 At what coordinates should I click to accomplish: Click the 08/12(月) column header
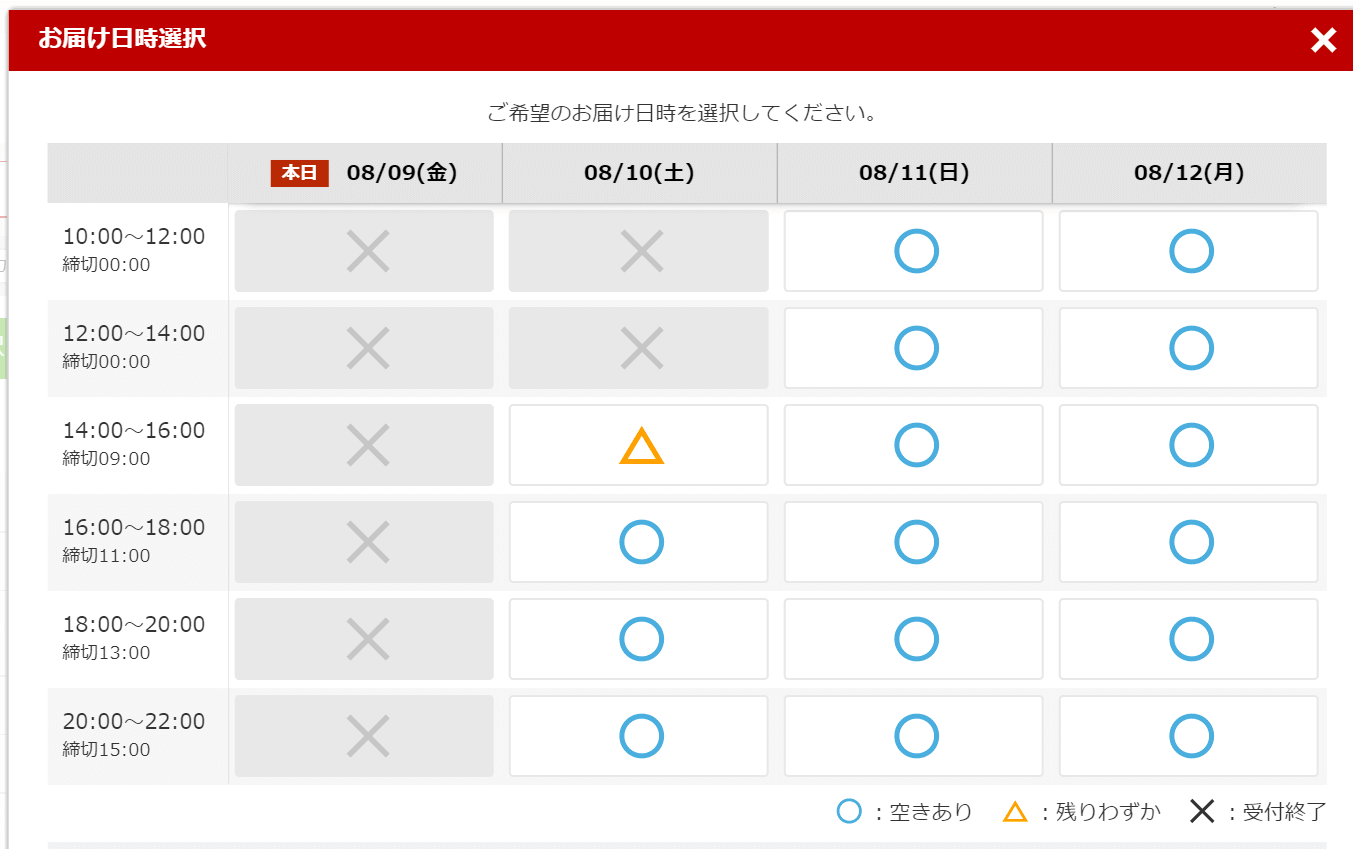(x=1189, y=173)
